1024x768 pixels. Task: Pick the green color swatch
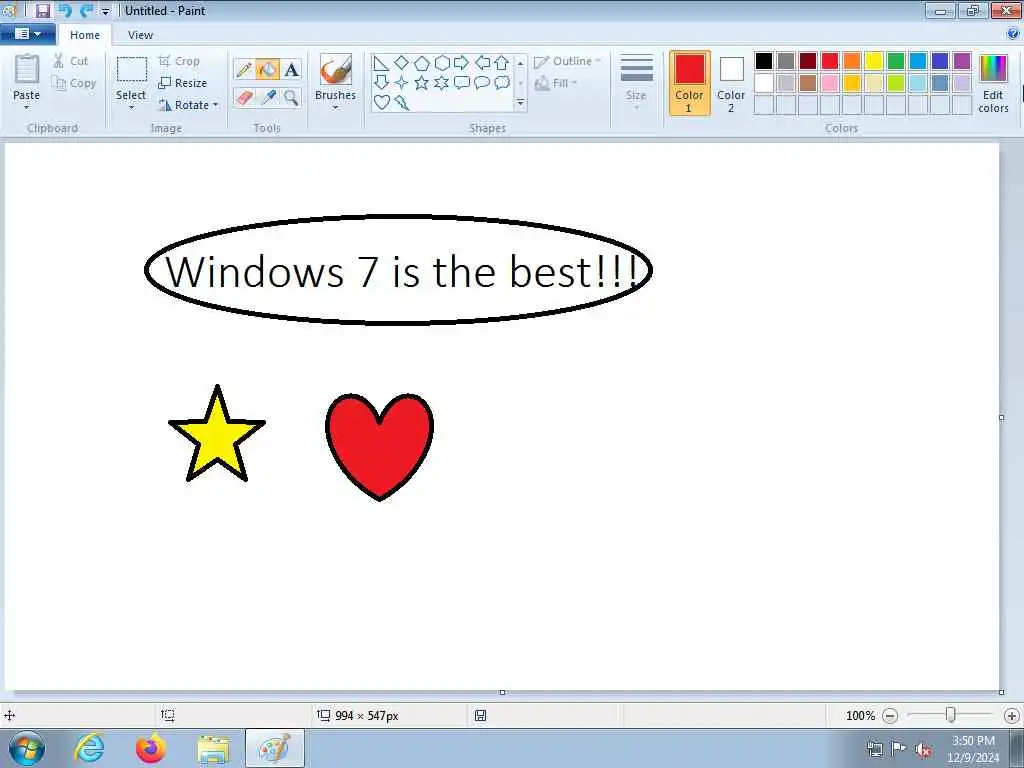[x=896, y=61]
